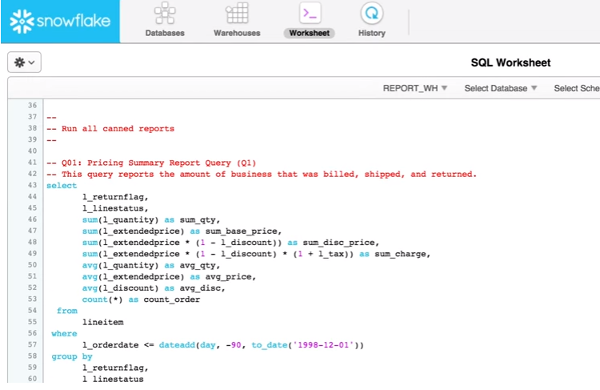Viewport: 600px width, 390px height.
Task: Expand the gear menu chevron
Action: coord(32,62)
